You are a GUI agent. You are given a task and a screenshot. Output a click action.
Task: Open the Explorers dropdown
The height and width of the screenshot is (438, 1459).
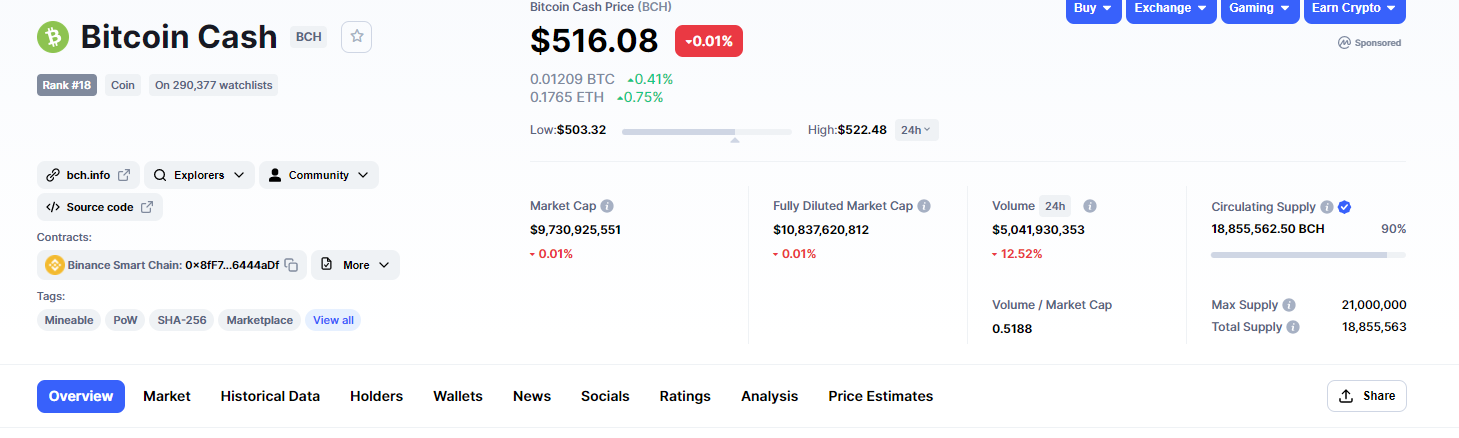tap(199, 175)
